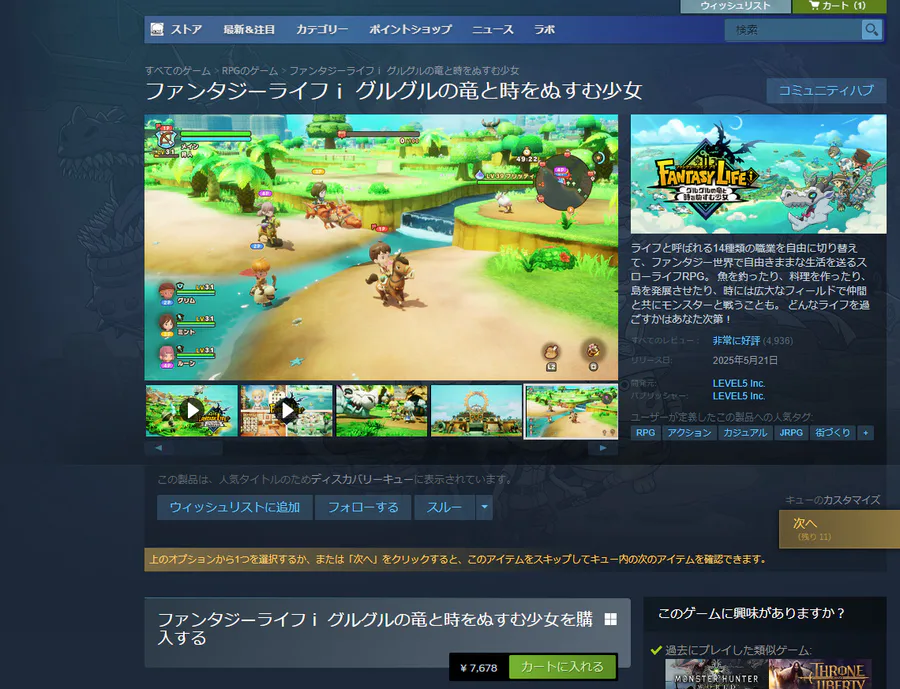Viewport: 900px width, 689px height.
Task: Play the first trailer video thumbnail
Action: point(191,411)
